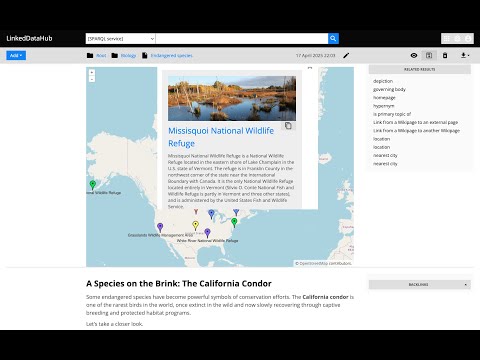Select 'Link from a Wikipage to an external page'
Screen dimensions: 480x360
tap(415, 122)
